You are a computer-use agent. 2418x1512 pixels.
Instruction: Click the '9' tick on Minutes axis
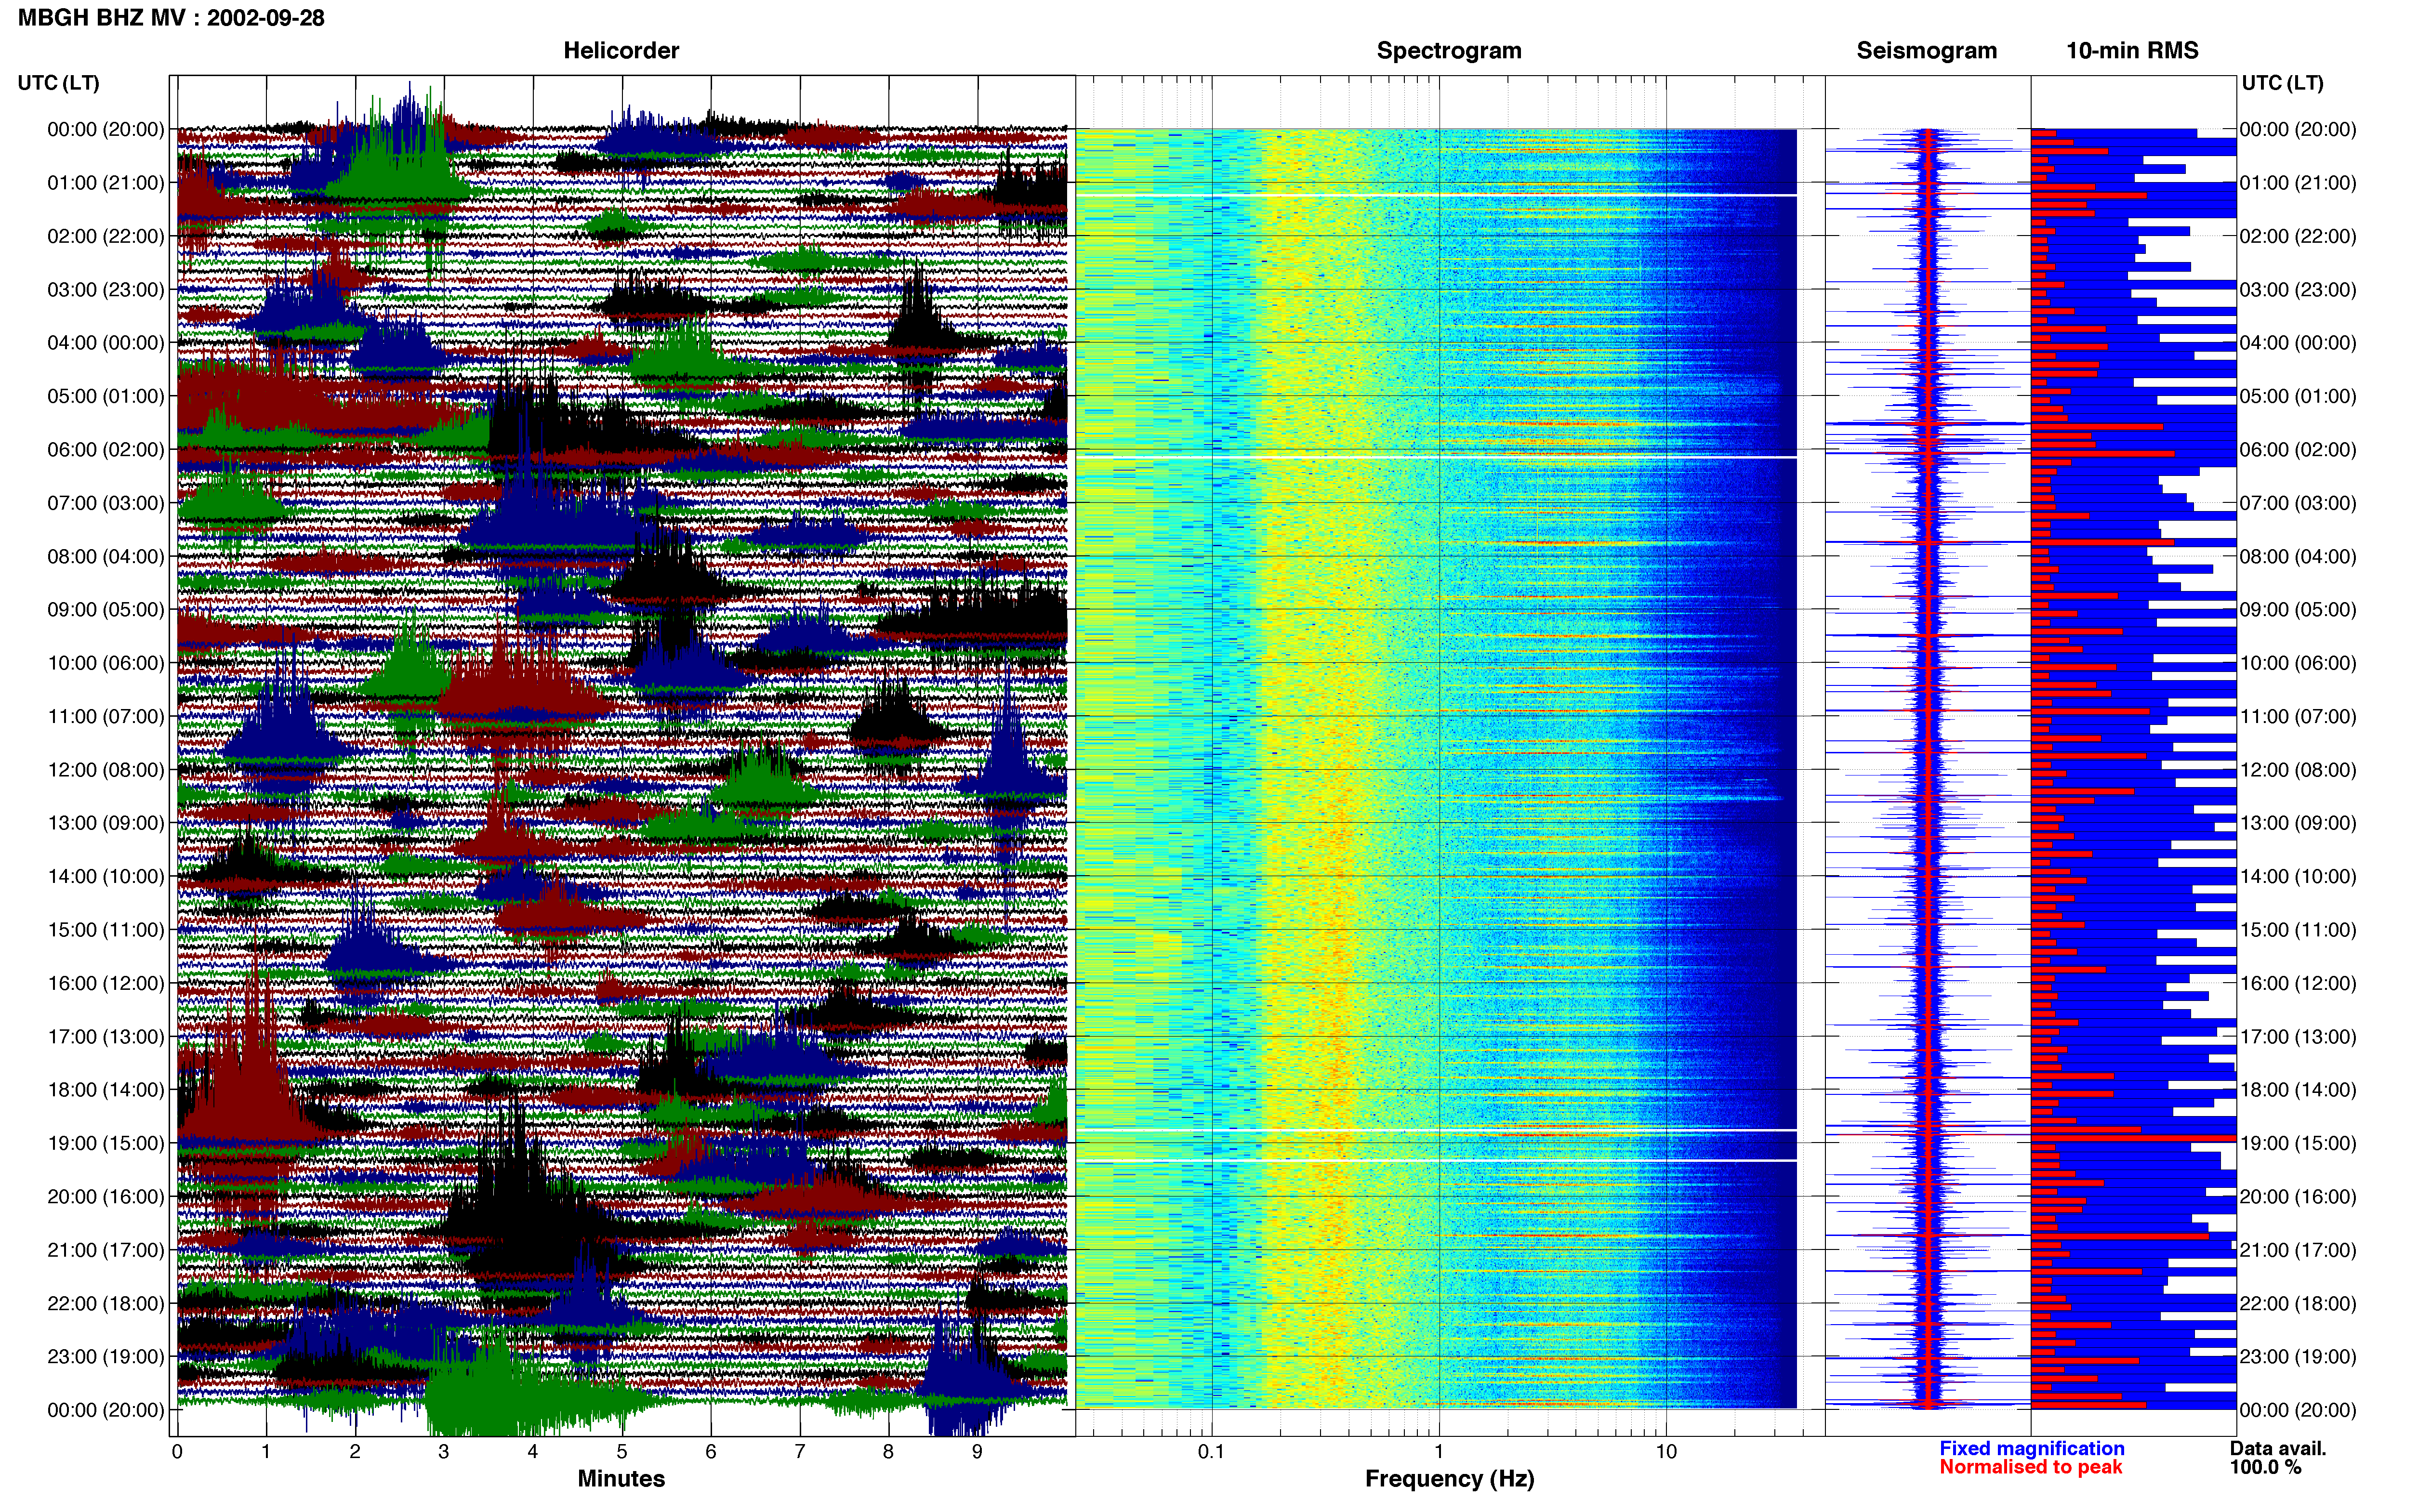977,1452
